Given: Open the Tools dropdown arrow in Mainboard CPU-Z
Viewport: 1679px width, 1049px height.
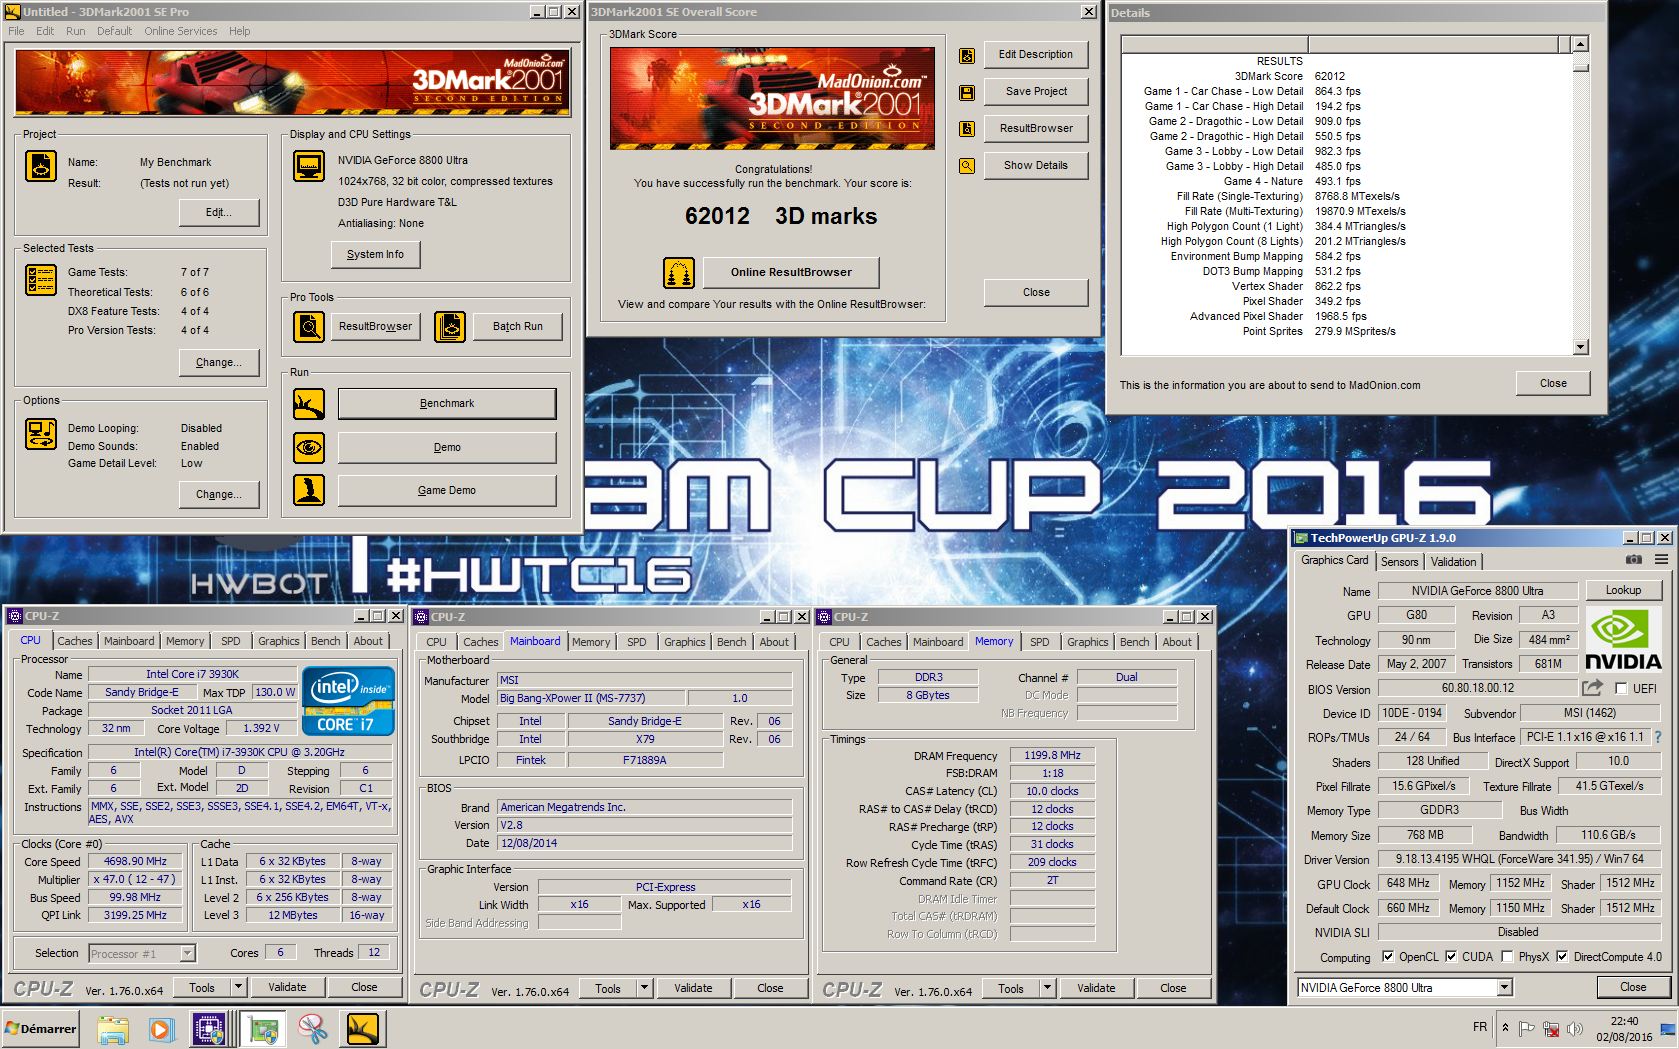Looking at the screenshot, I should click(x=644, y=988).
